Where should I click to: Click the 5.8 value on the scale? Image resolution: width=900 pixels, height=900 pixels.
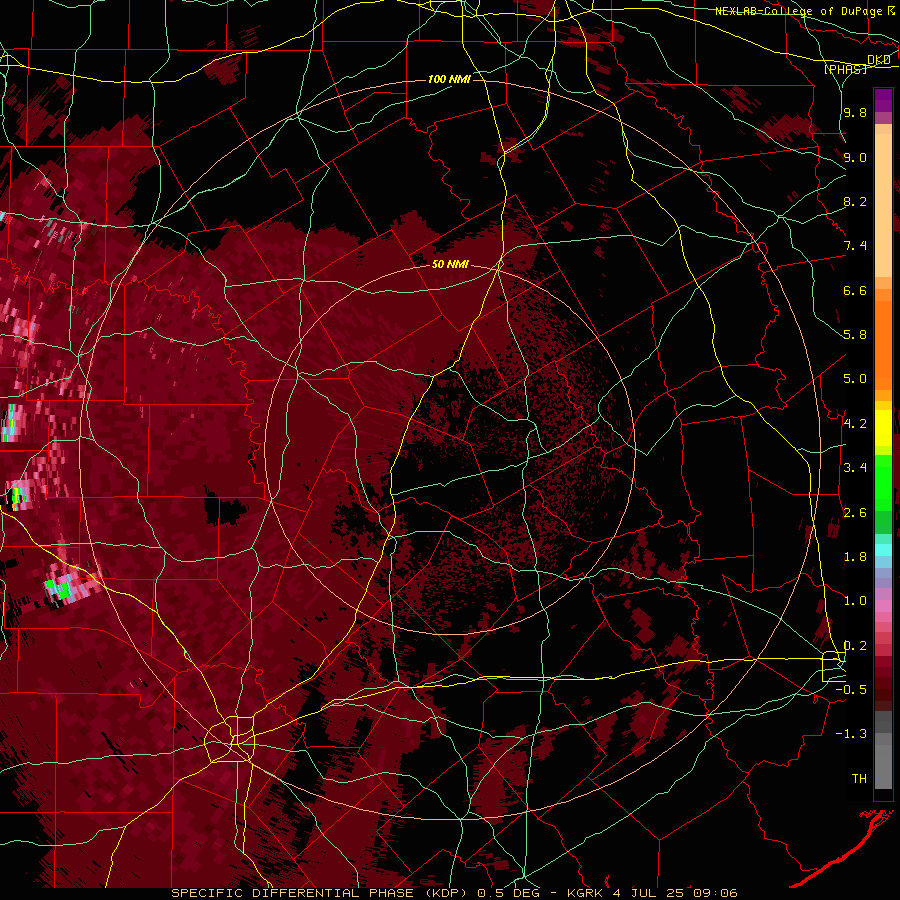[x=855, y=335]
